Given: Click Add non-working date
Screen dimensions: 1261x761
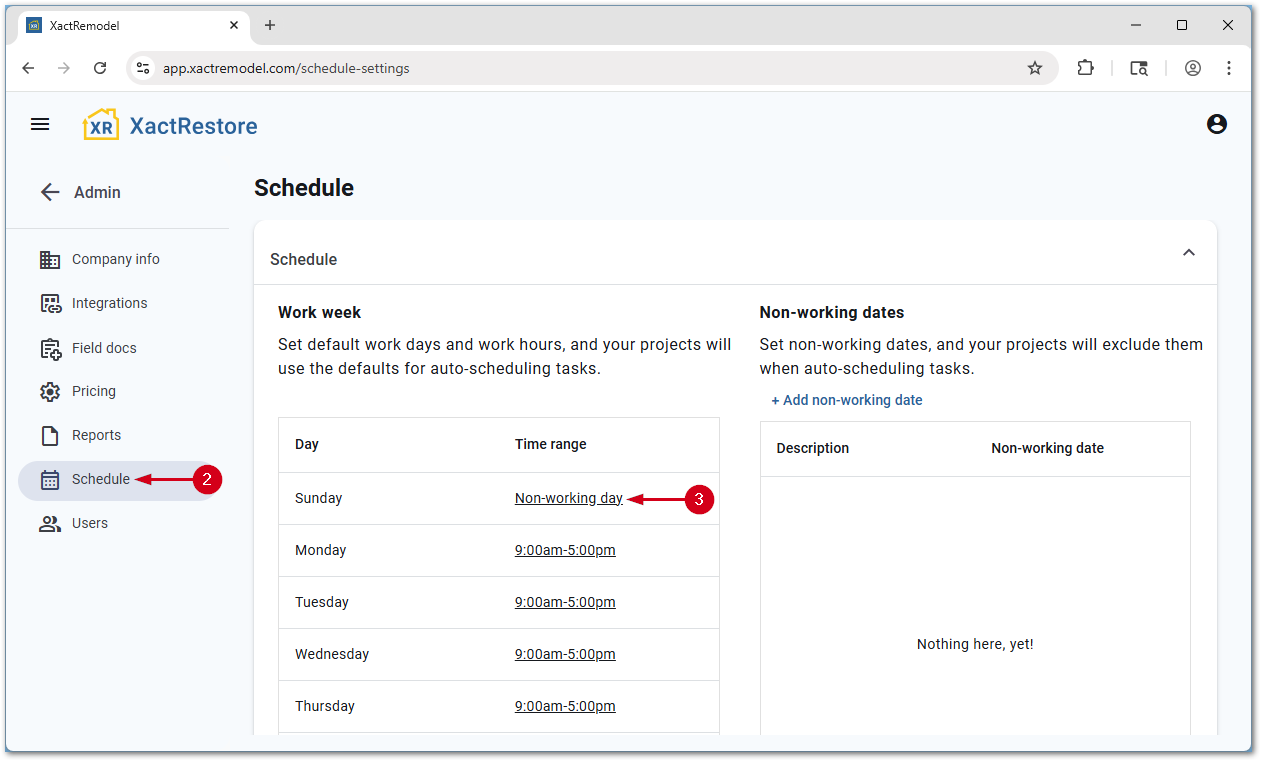Looking at the screenshot, I should (846, 400).
